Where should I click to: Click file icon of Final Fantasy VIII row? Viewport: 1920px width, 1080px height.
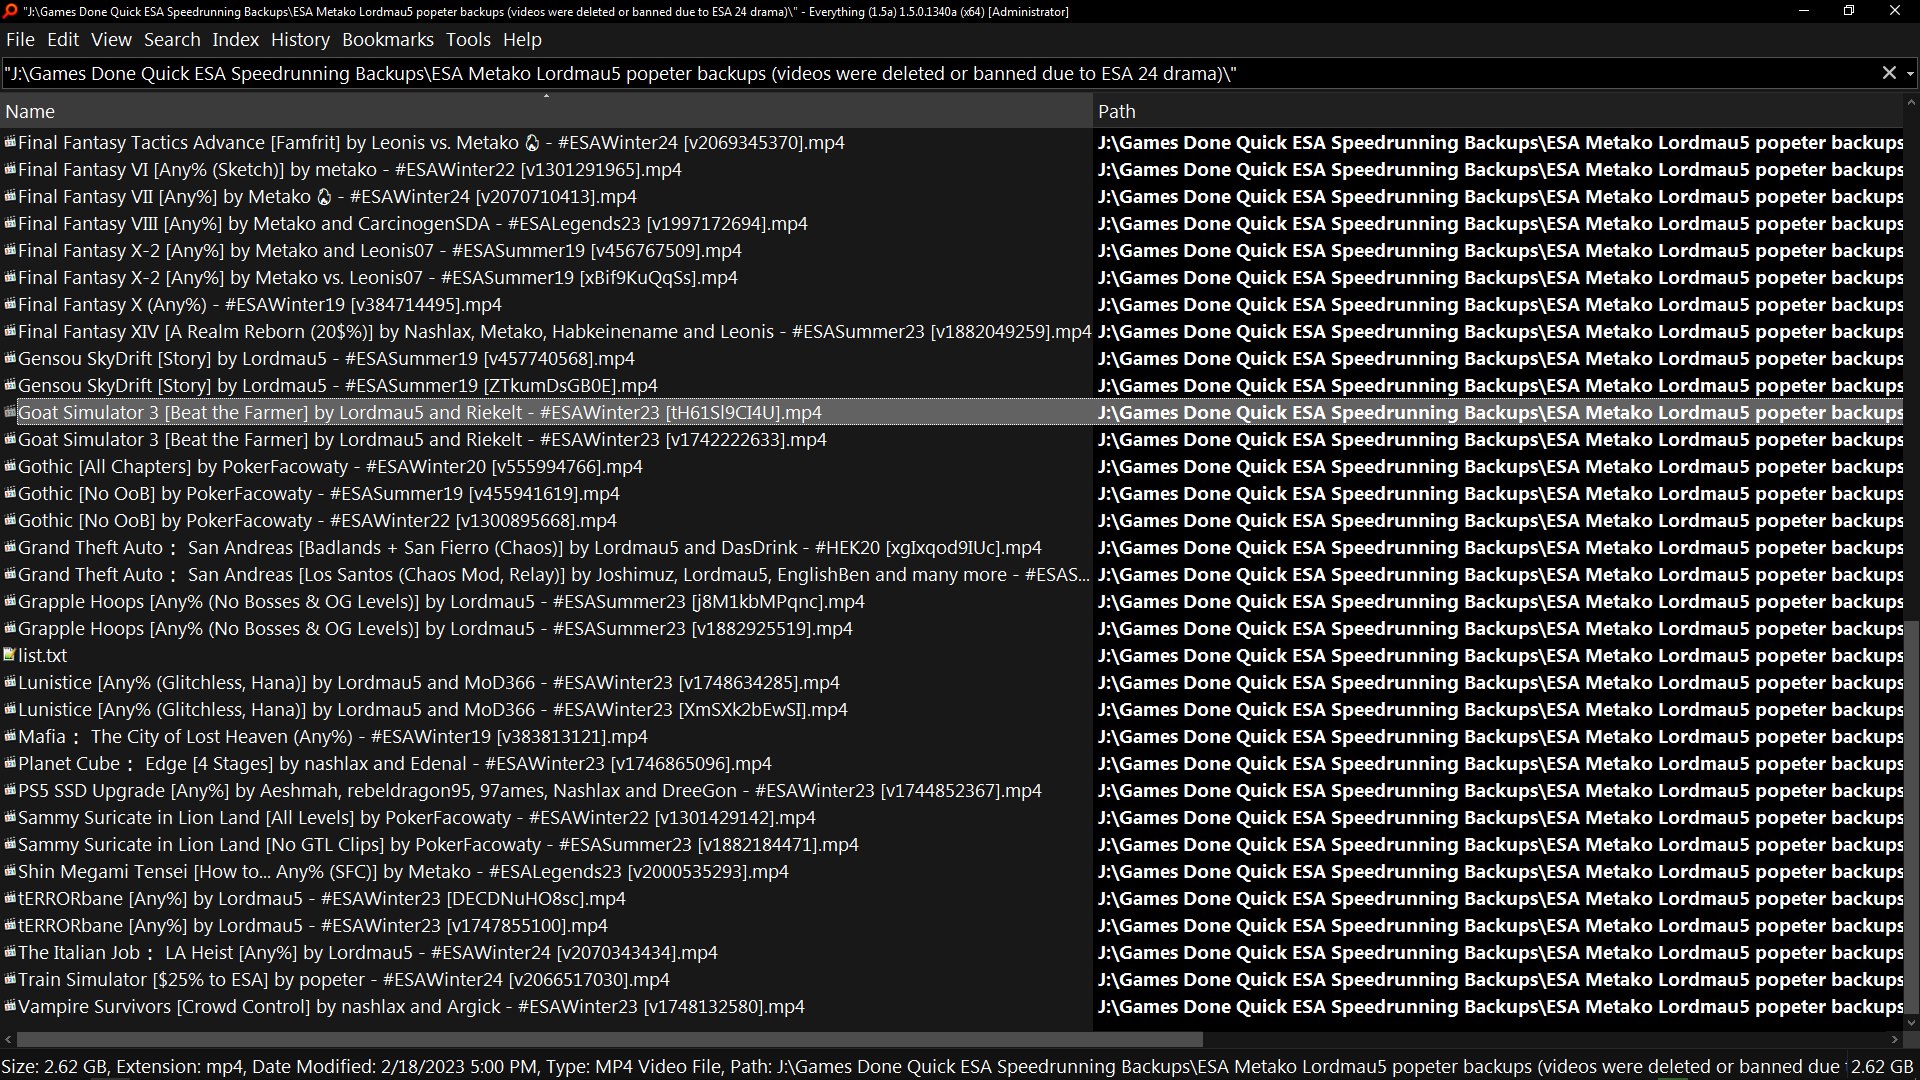click(10, 223)
